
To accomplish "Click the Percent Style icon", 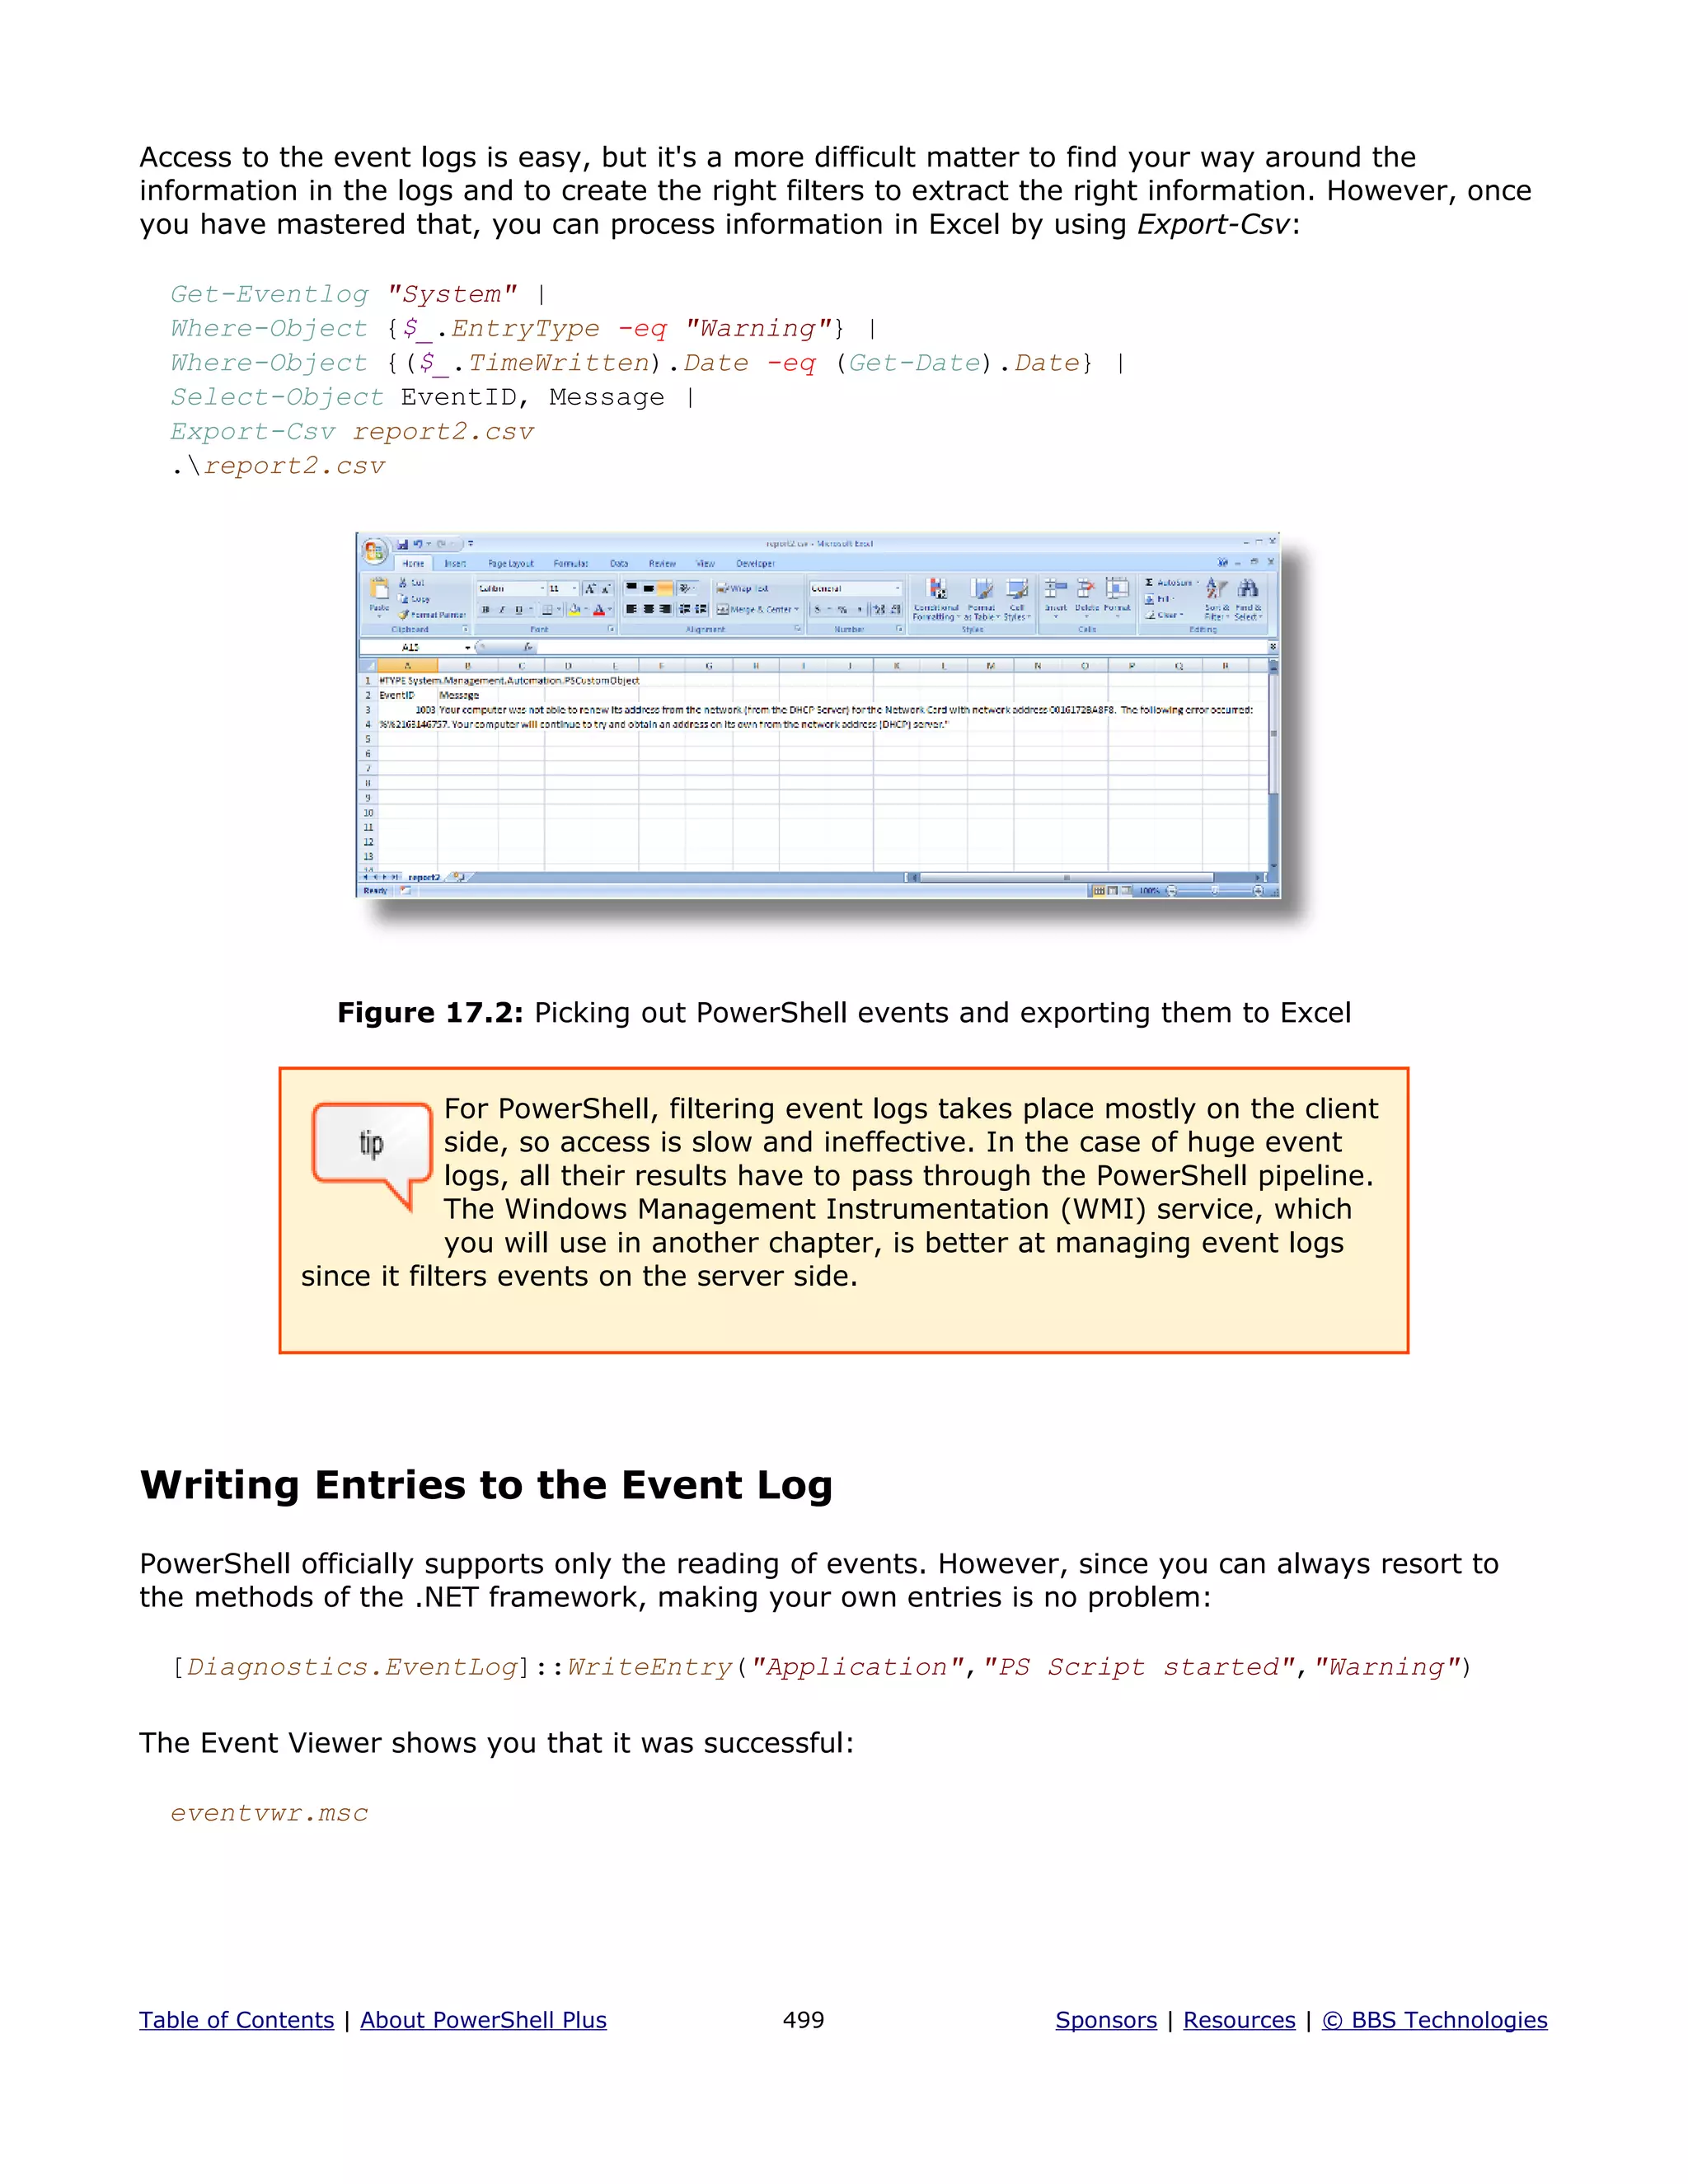I will click(842, 609).
